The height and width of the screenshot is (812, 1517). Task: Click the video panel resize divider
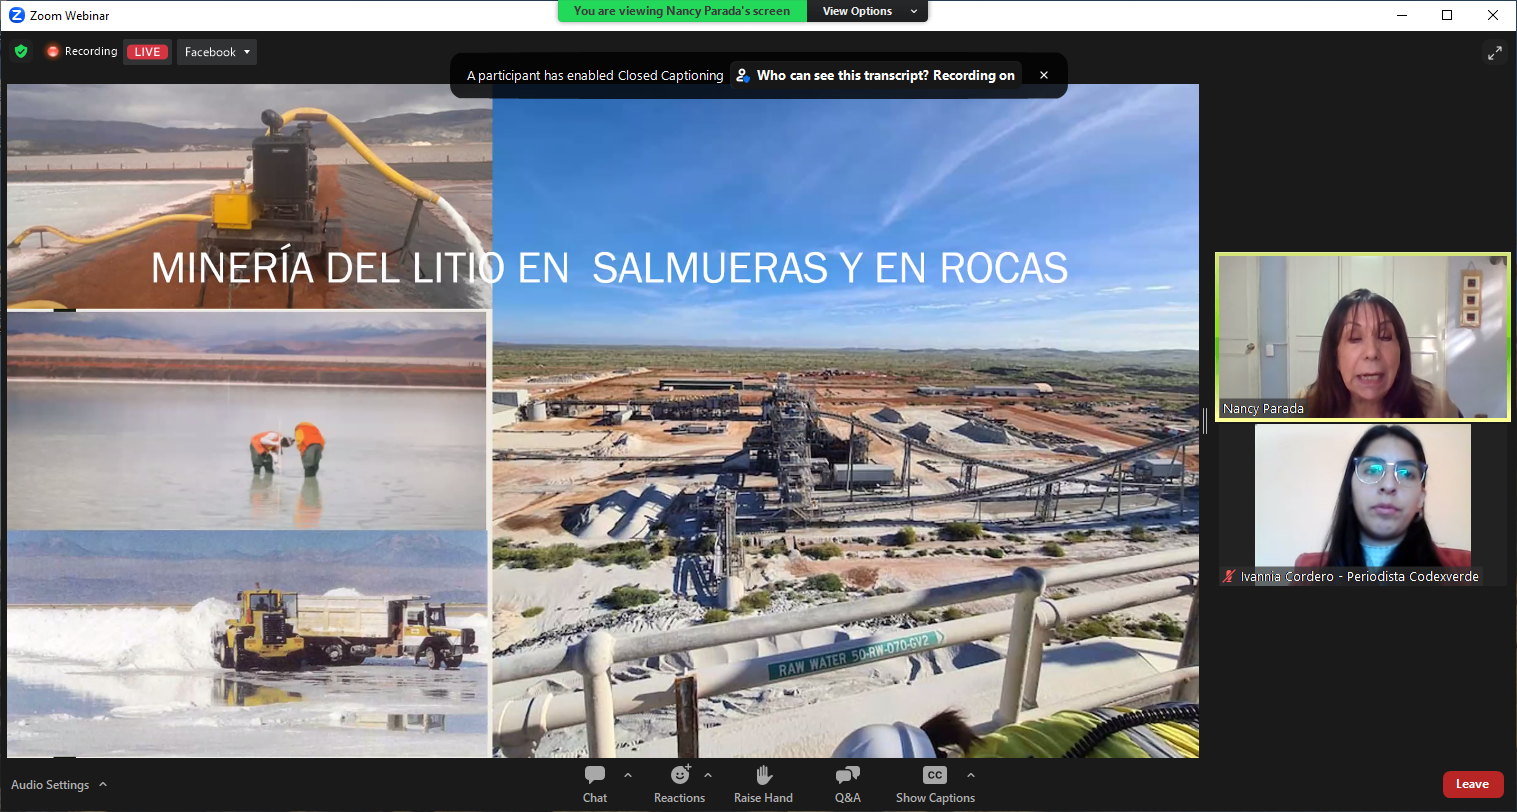point(1205,421)
